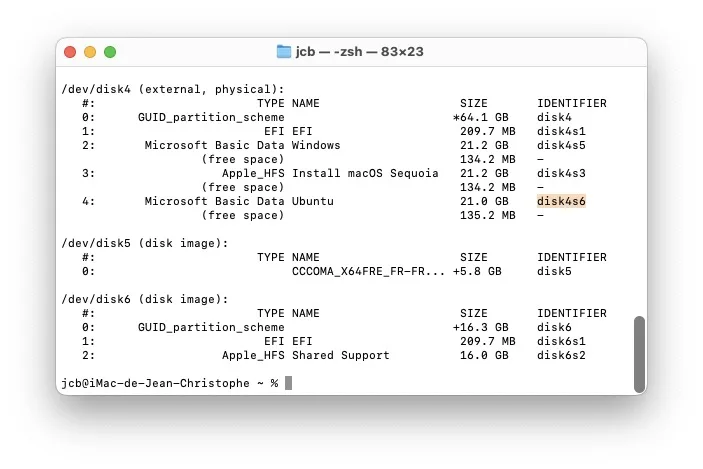Screen dimensions: 703x469
Task: Click 'IDENTIFIER' header of the disk5 table
Action: 572,257
